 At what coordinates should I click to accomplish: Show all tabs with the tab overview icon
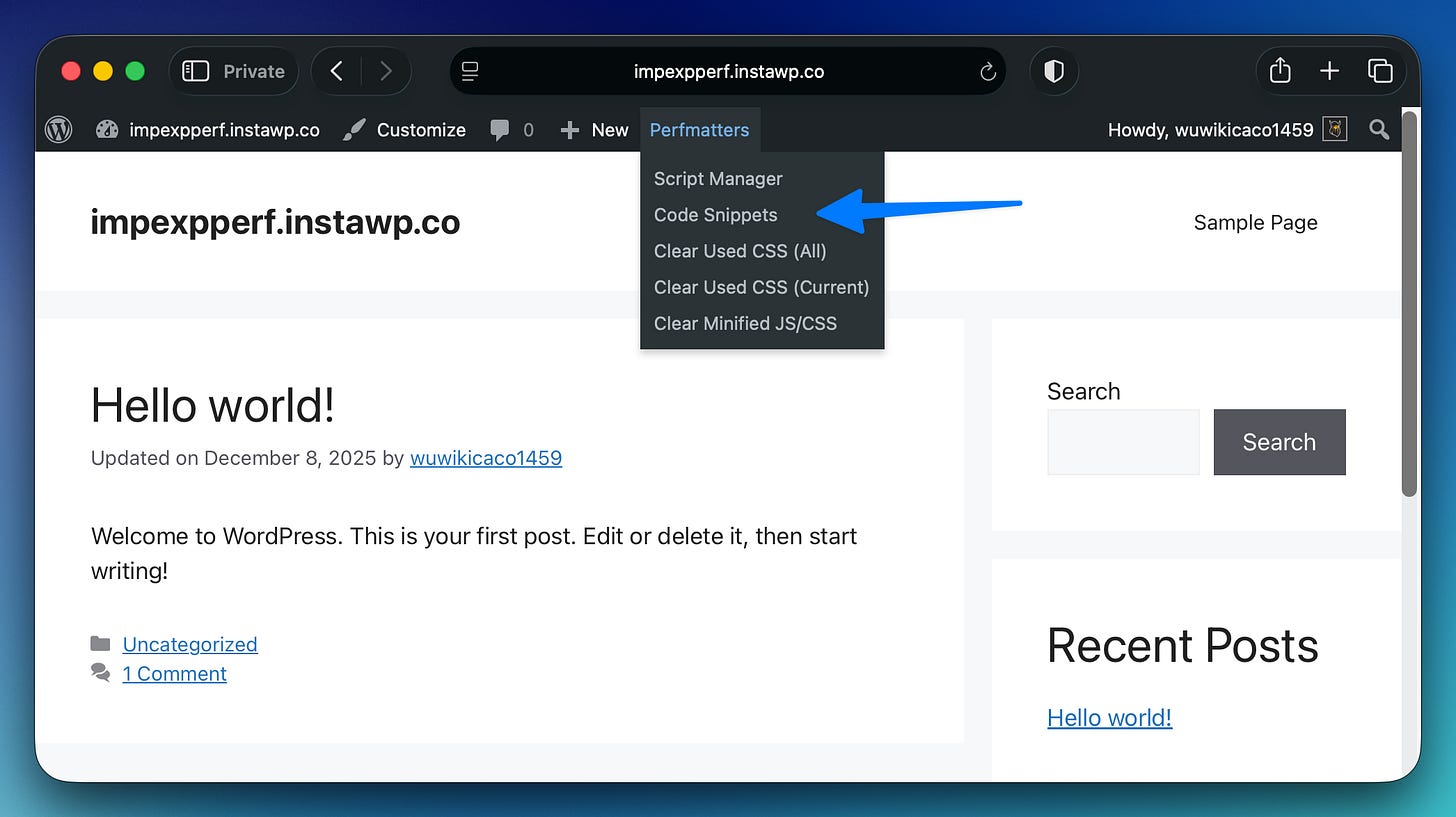tap(1381, 71)
